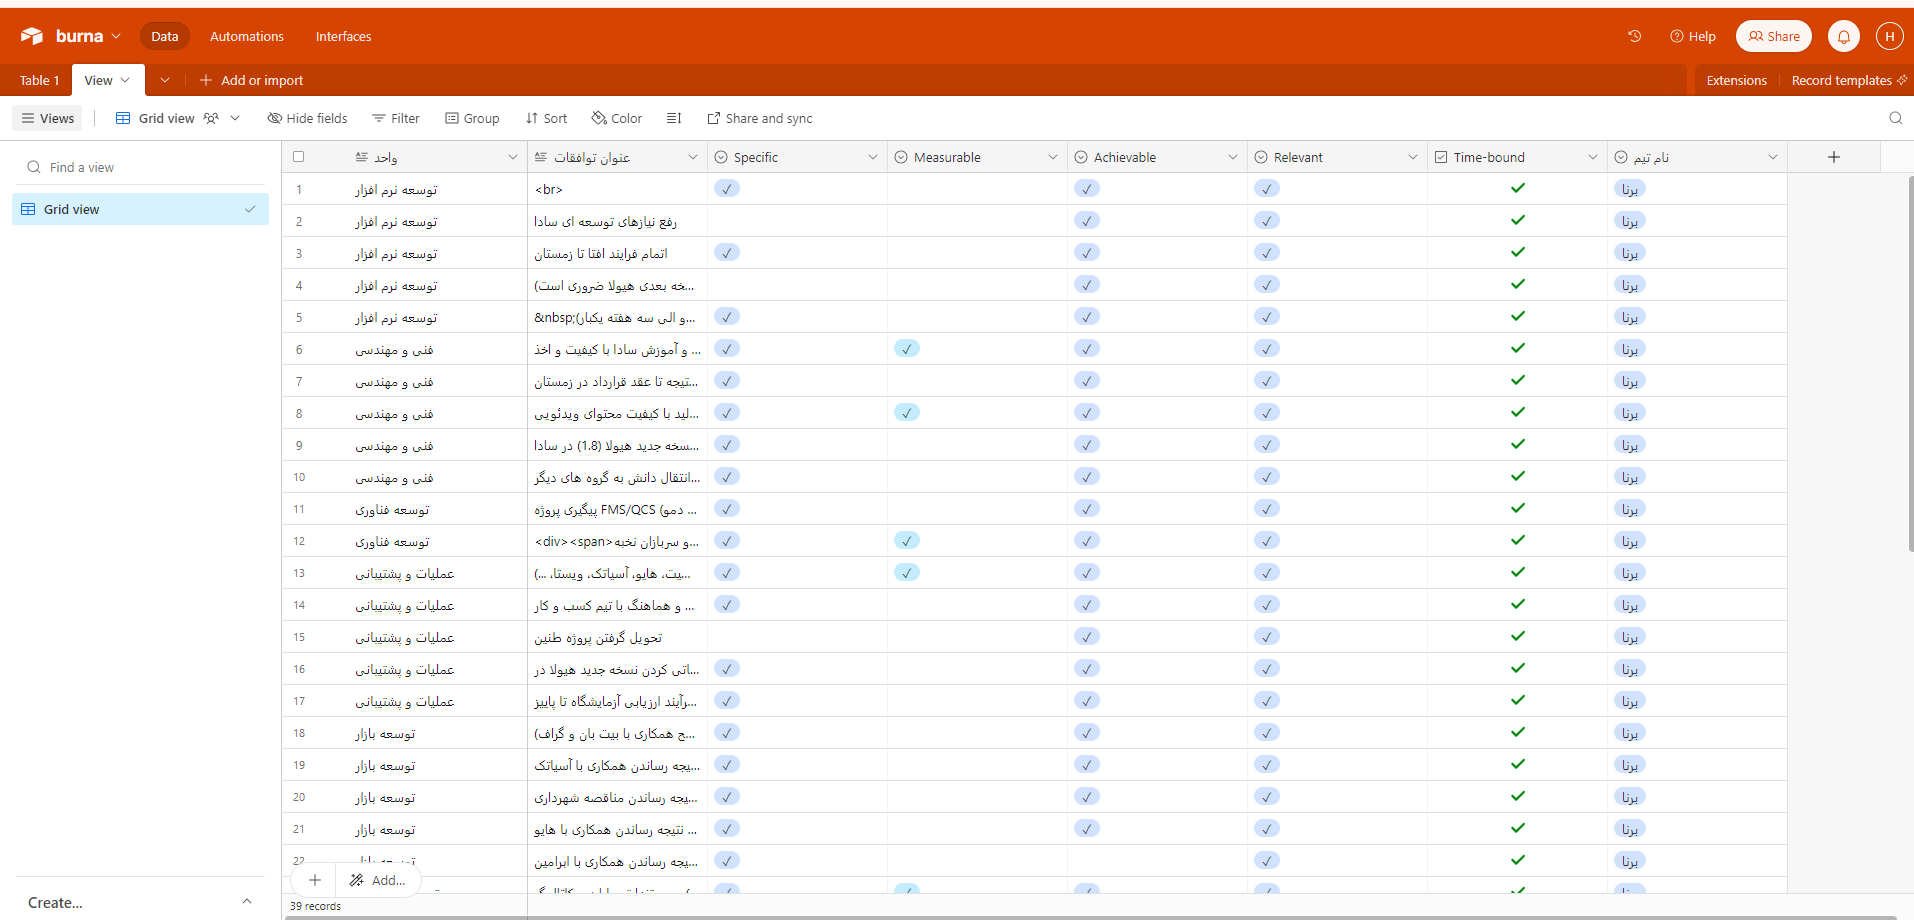
Task: Click the Find a view field
Action: 140,167
